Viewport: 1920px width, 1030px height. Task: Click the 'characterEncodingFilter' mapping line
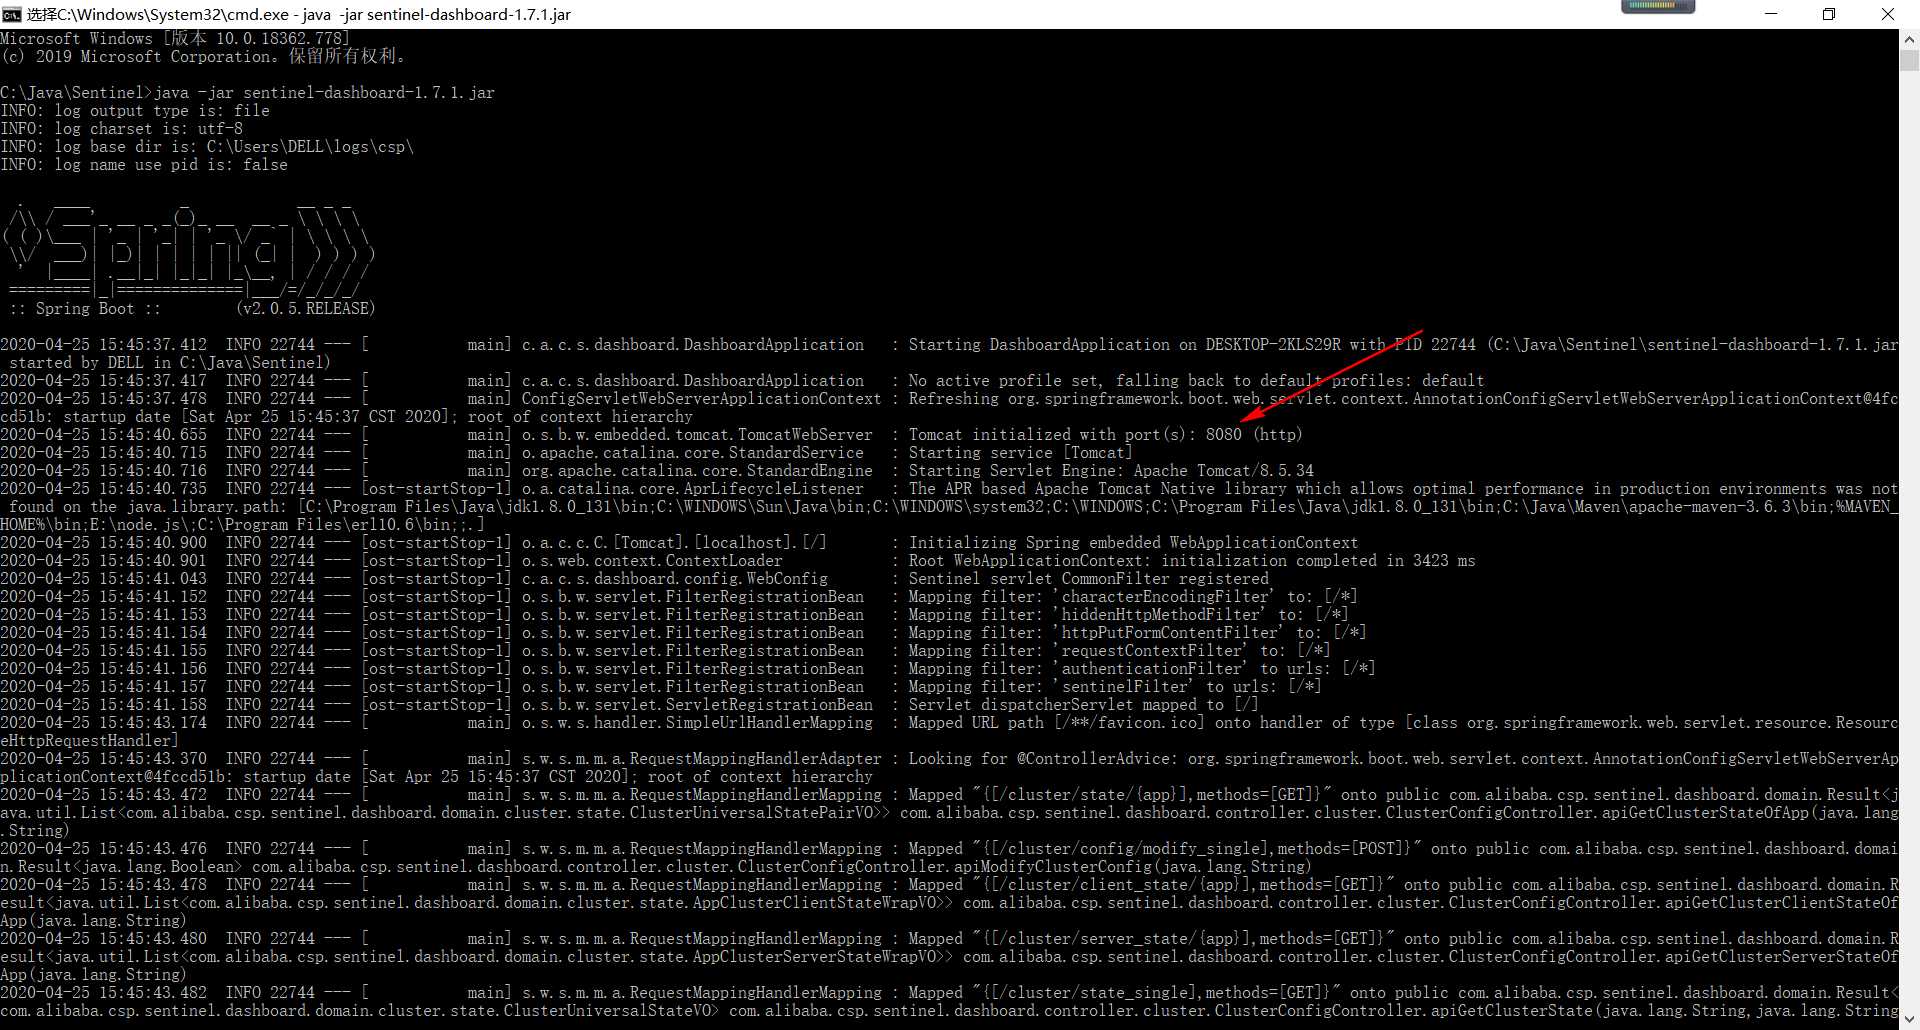click(x=1132, y=597)
